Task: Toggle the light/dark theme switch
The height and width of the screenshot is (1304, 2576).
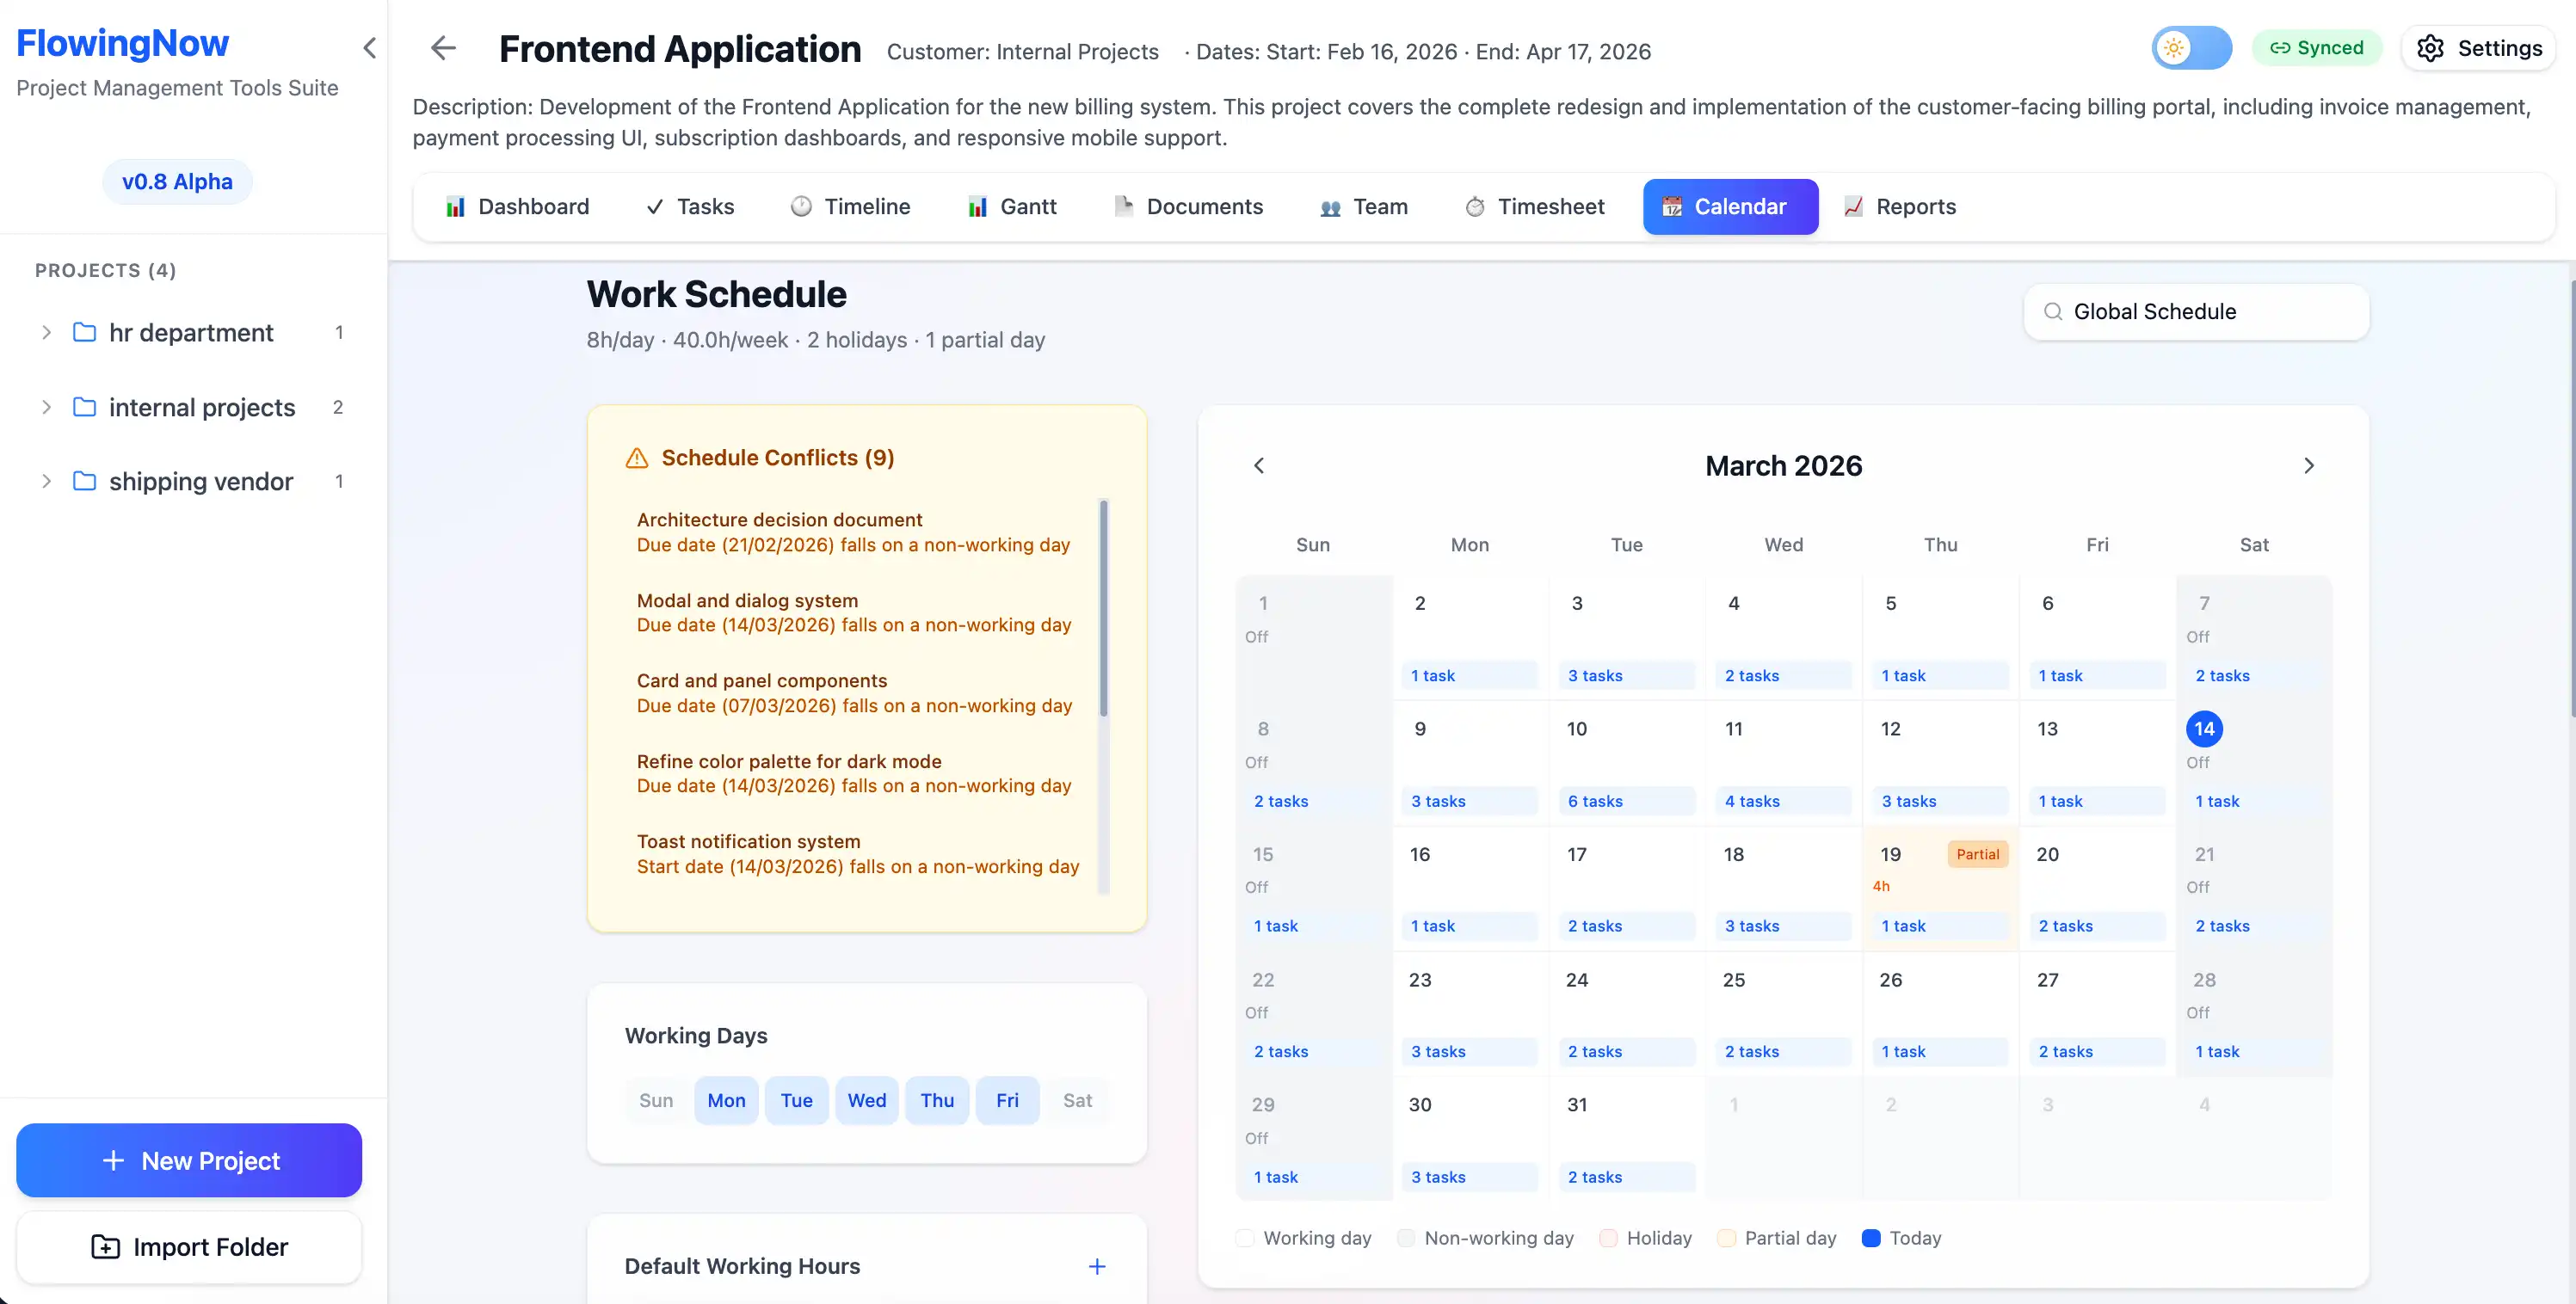Action: tap(2191, 47)
